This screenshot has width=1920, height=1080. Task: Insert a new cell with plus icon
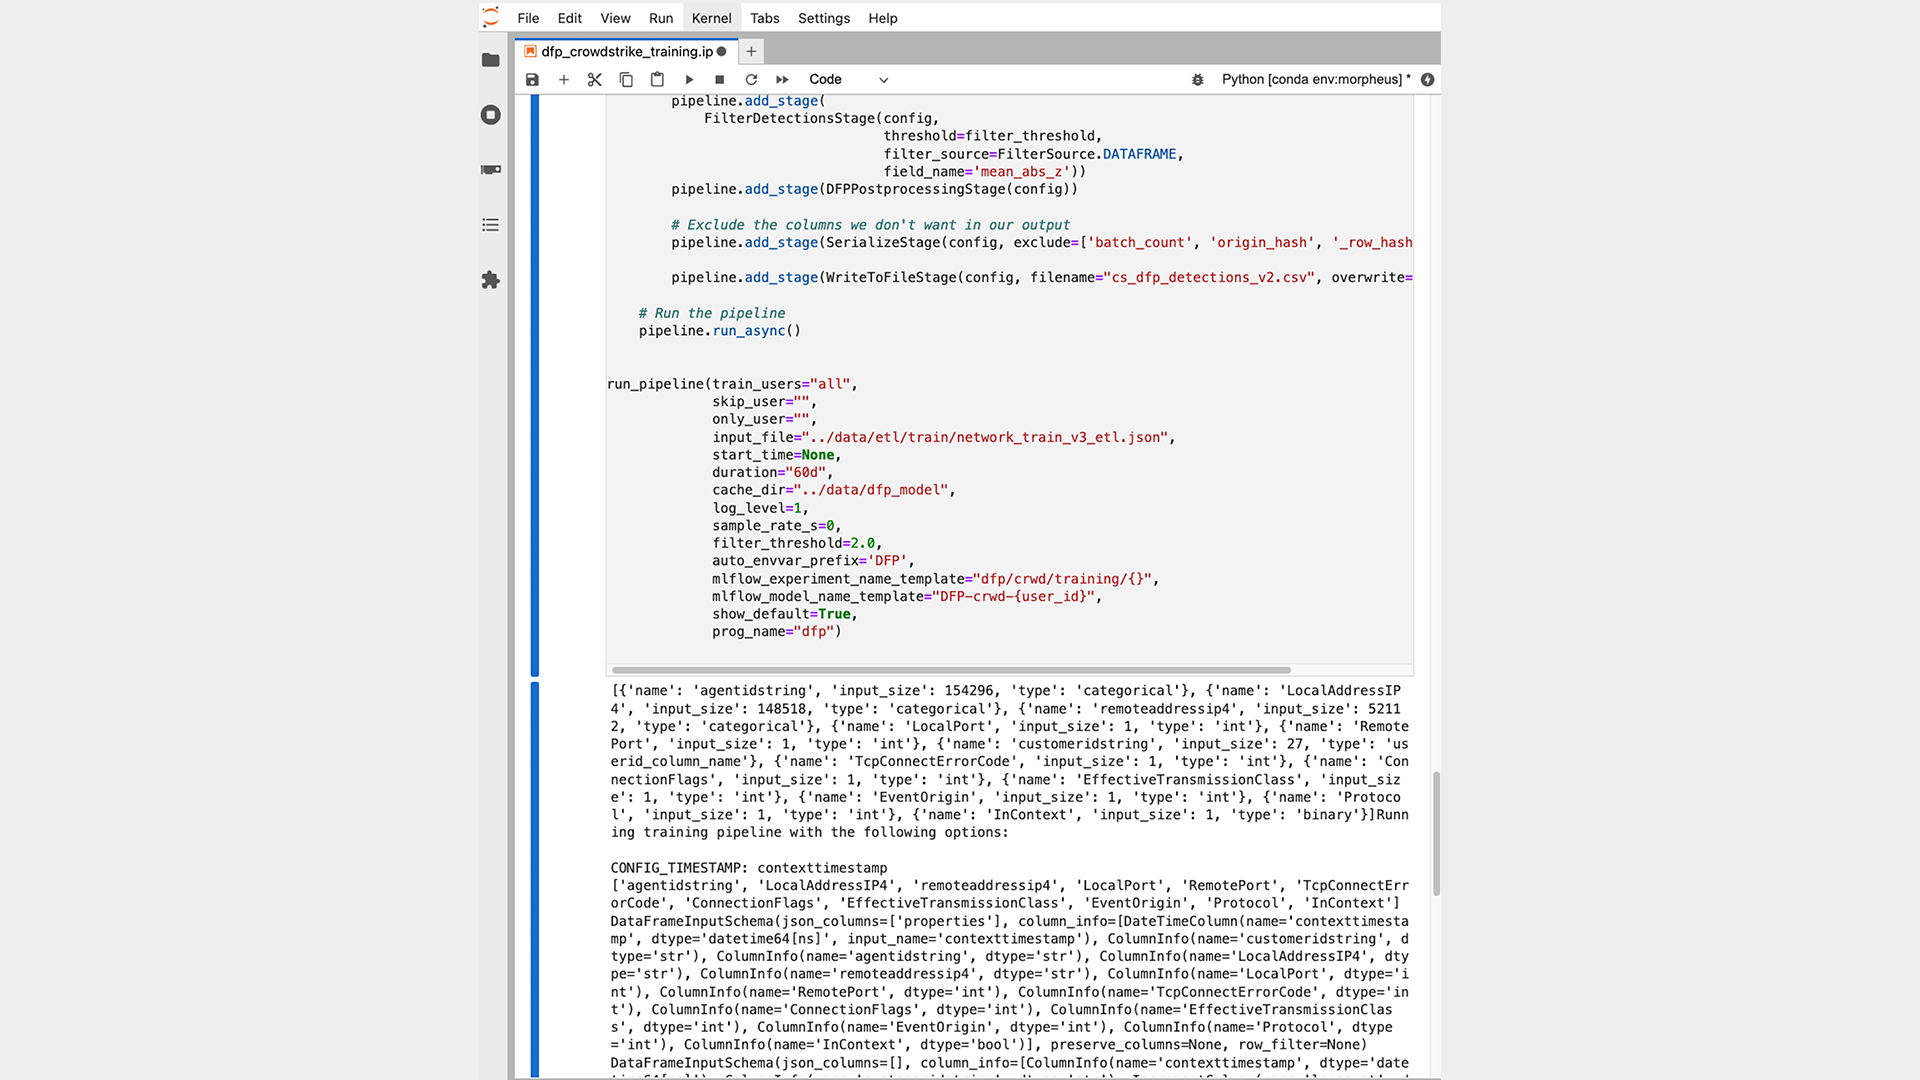564,80
